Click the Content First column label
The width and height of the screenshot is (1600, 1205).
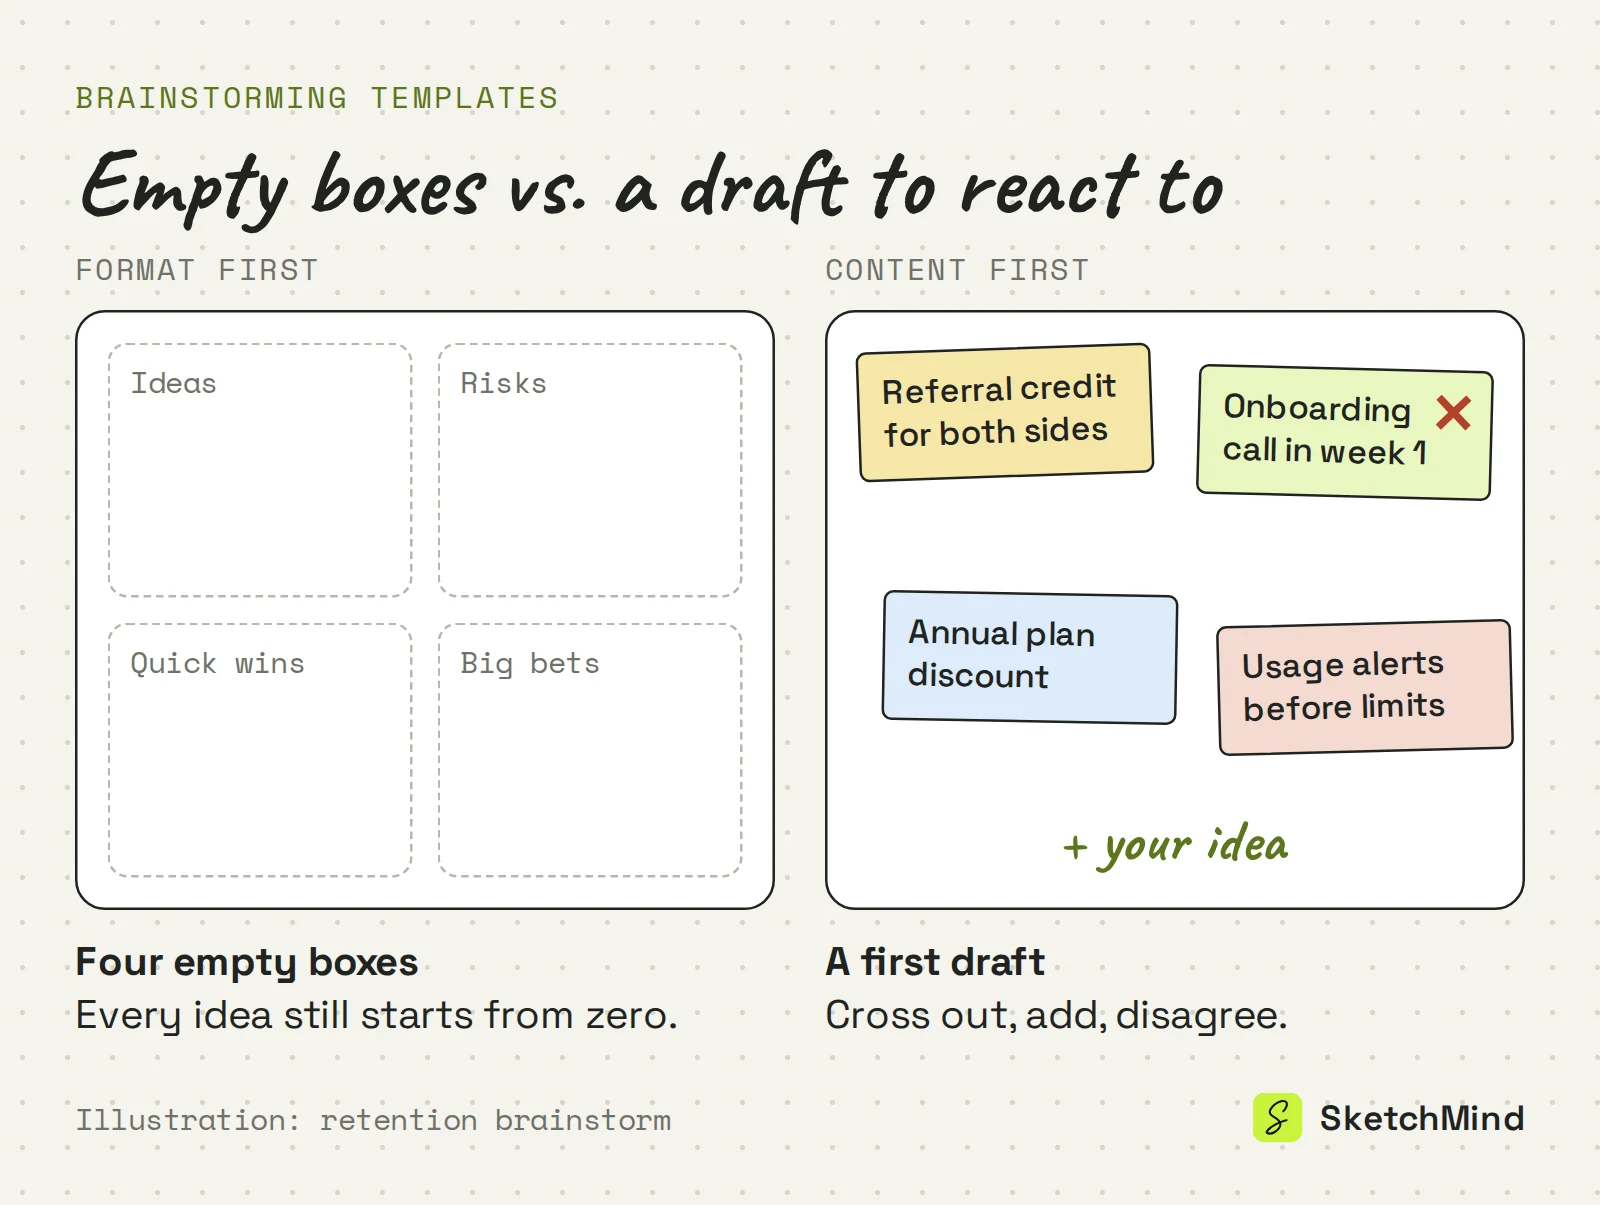pos(957,270)
